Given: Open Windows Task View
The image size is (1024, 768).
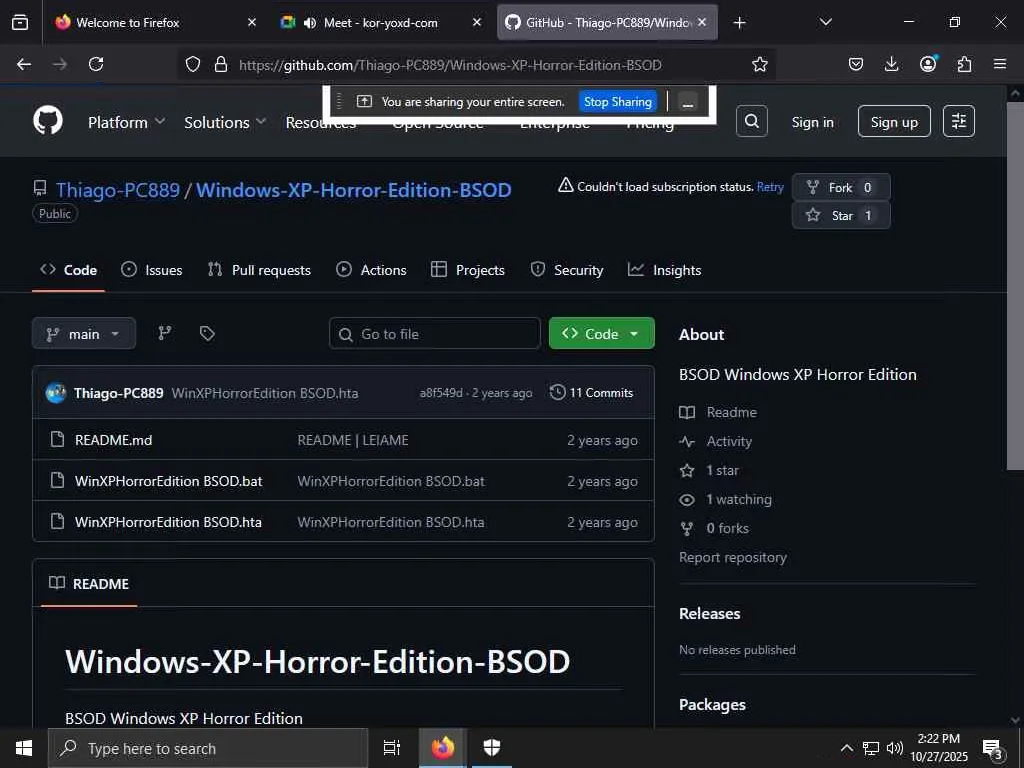Looking at the screenshot, I should [391, 748].
